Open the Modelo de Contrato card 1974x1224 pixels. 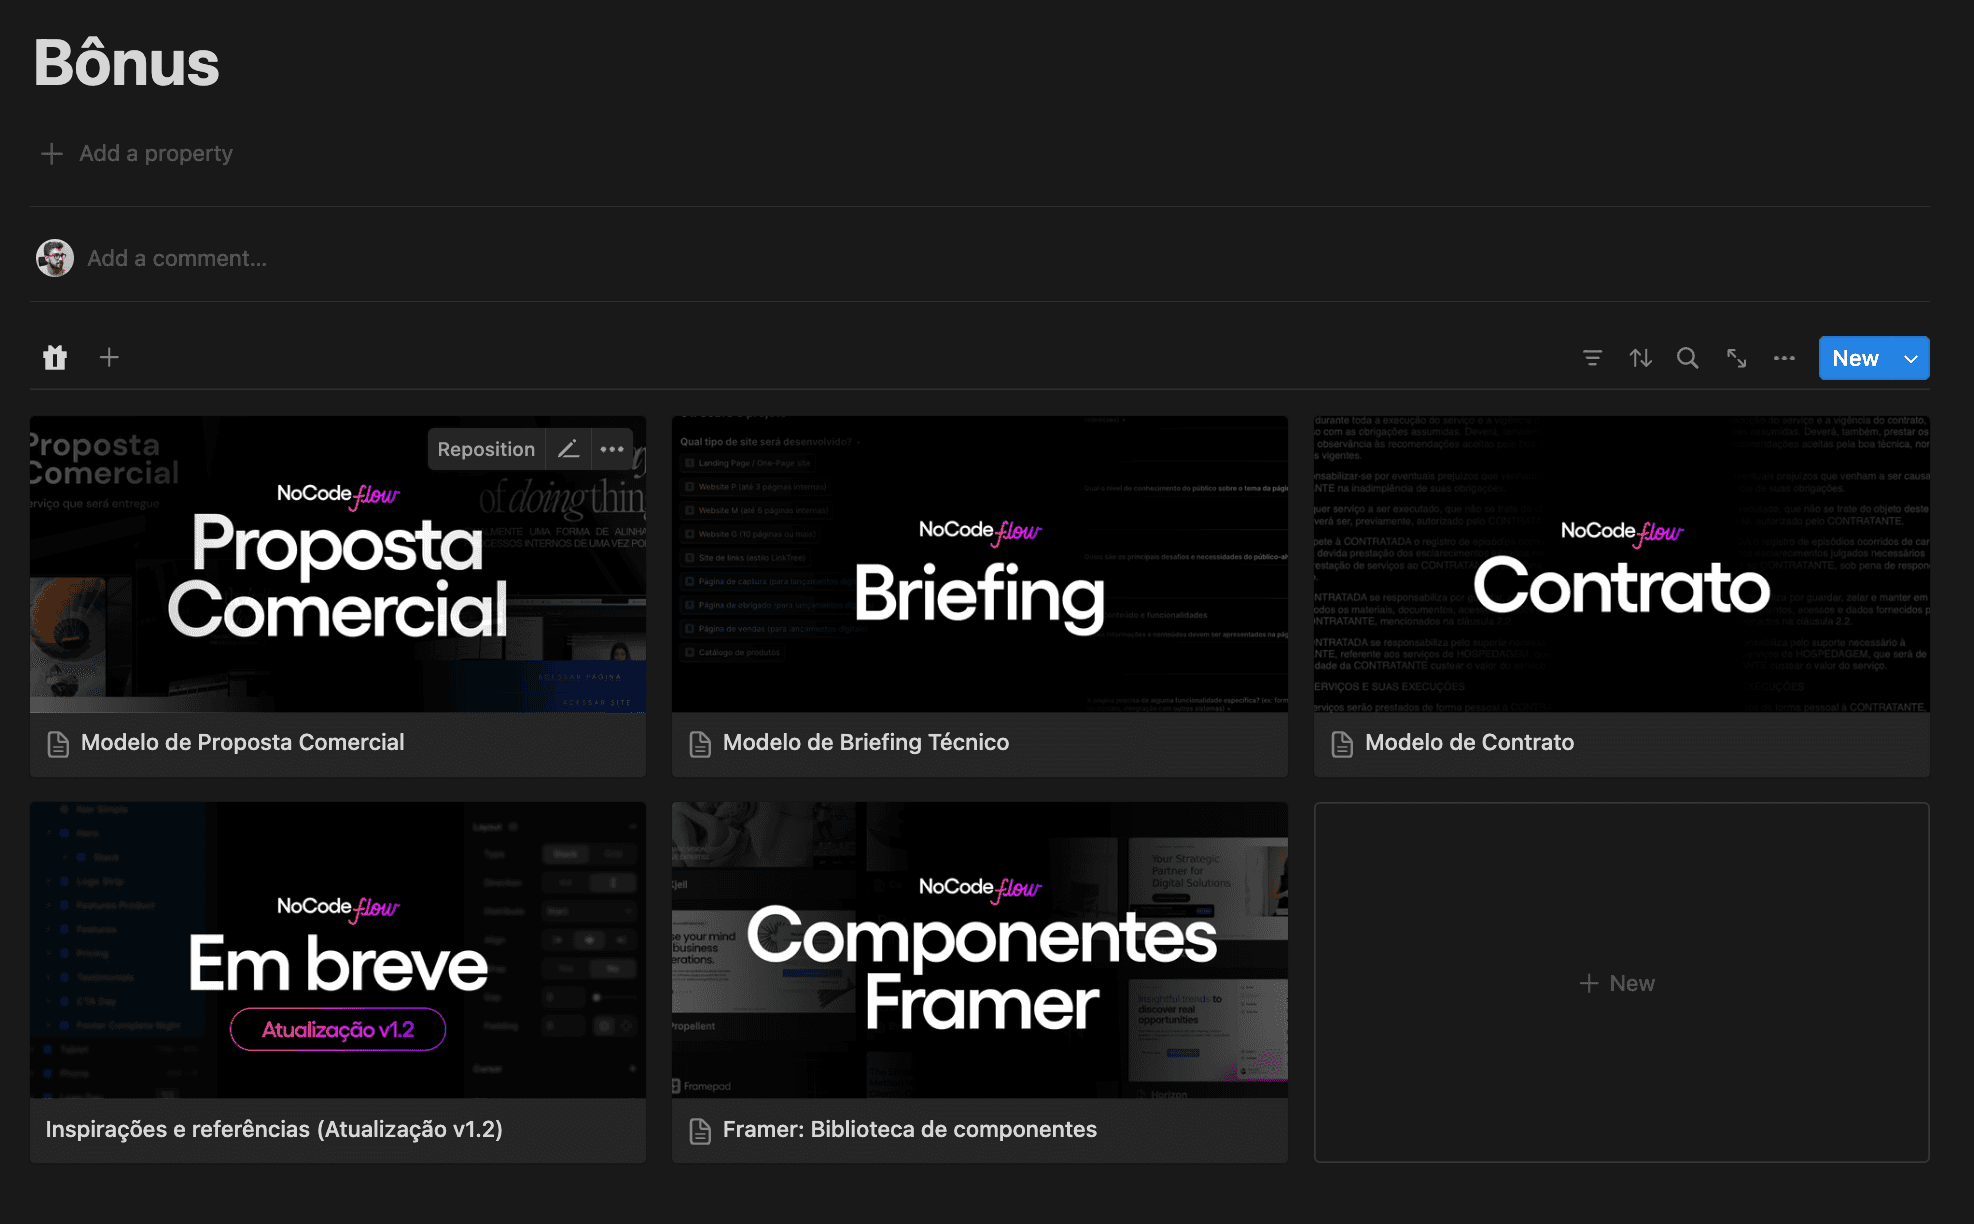click(x=1468, y=742)
